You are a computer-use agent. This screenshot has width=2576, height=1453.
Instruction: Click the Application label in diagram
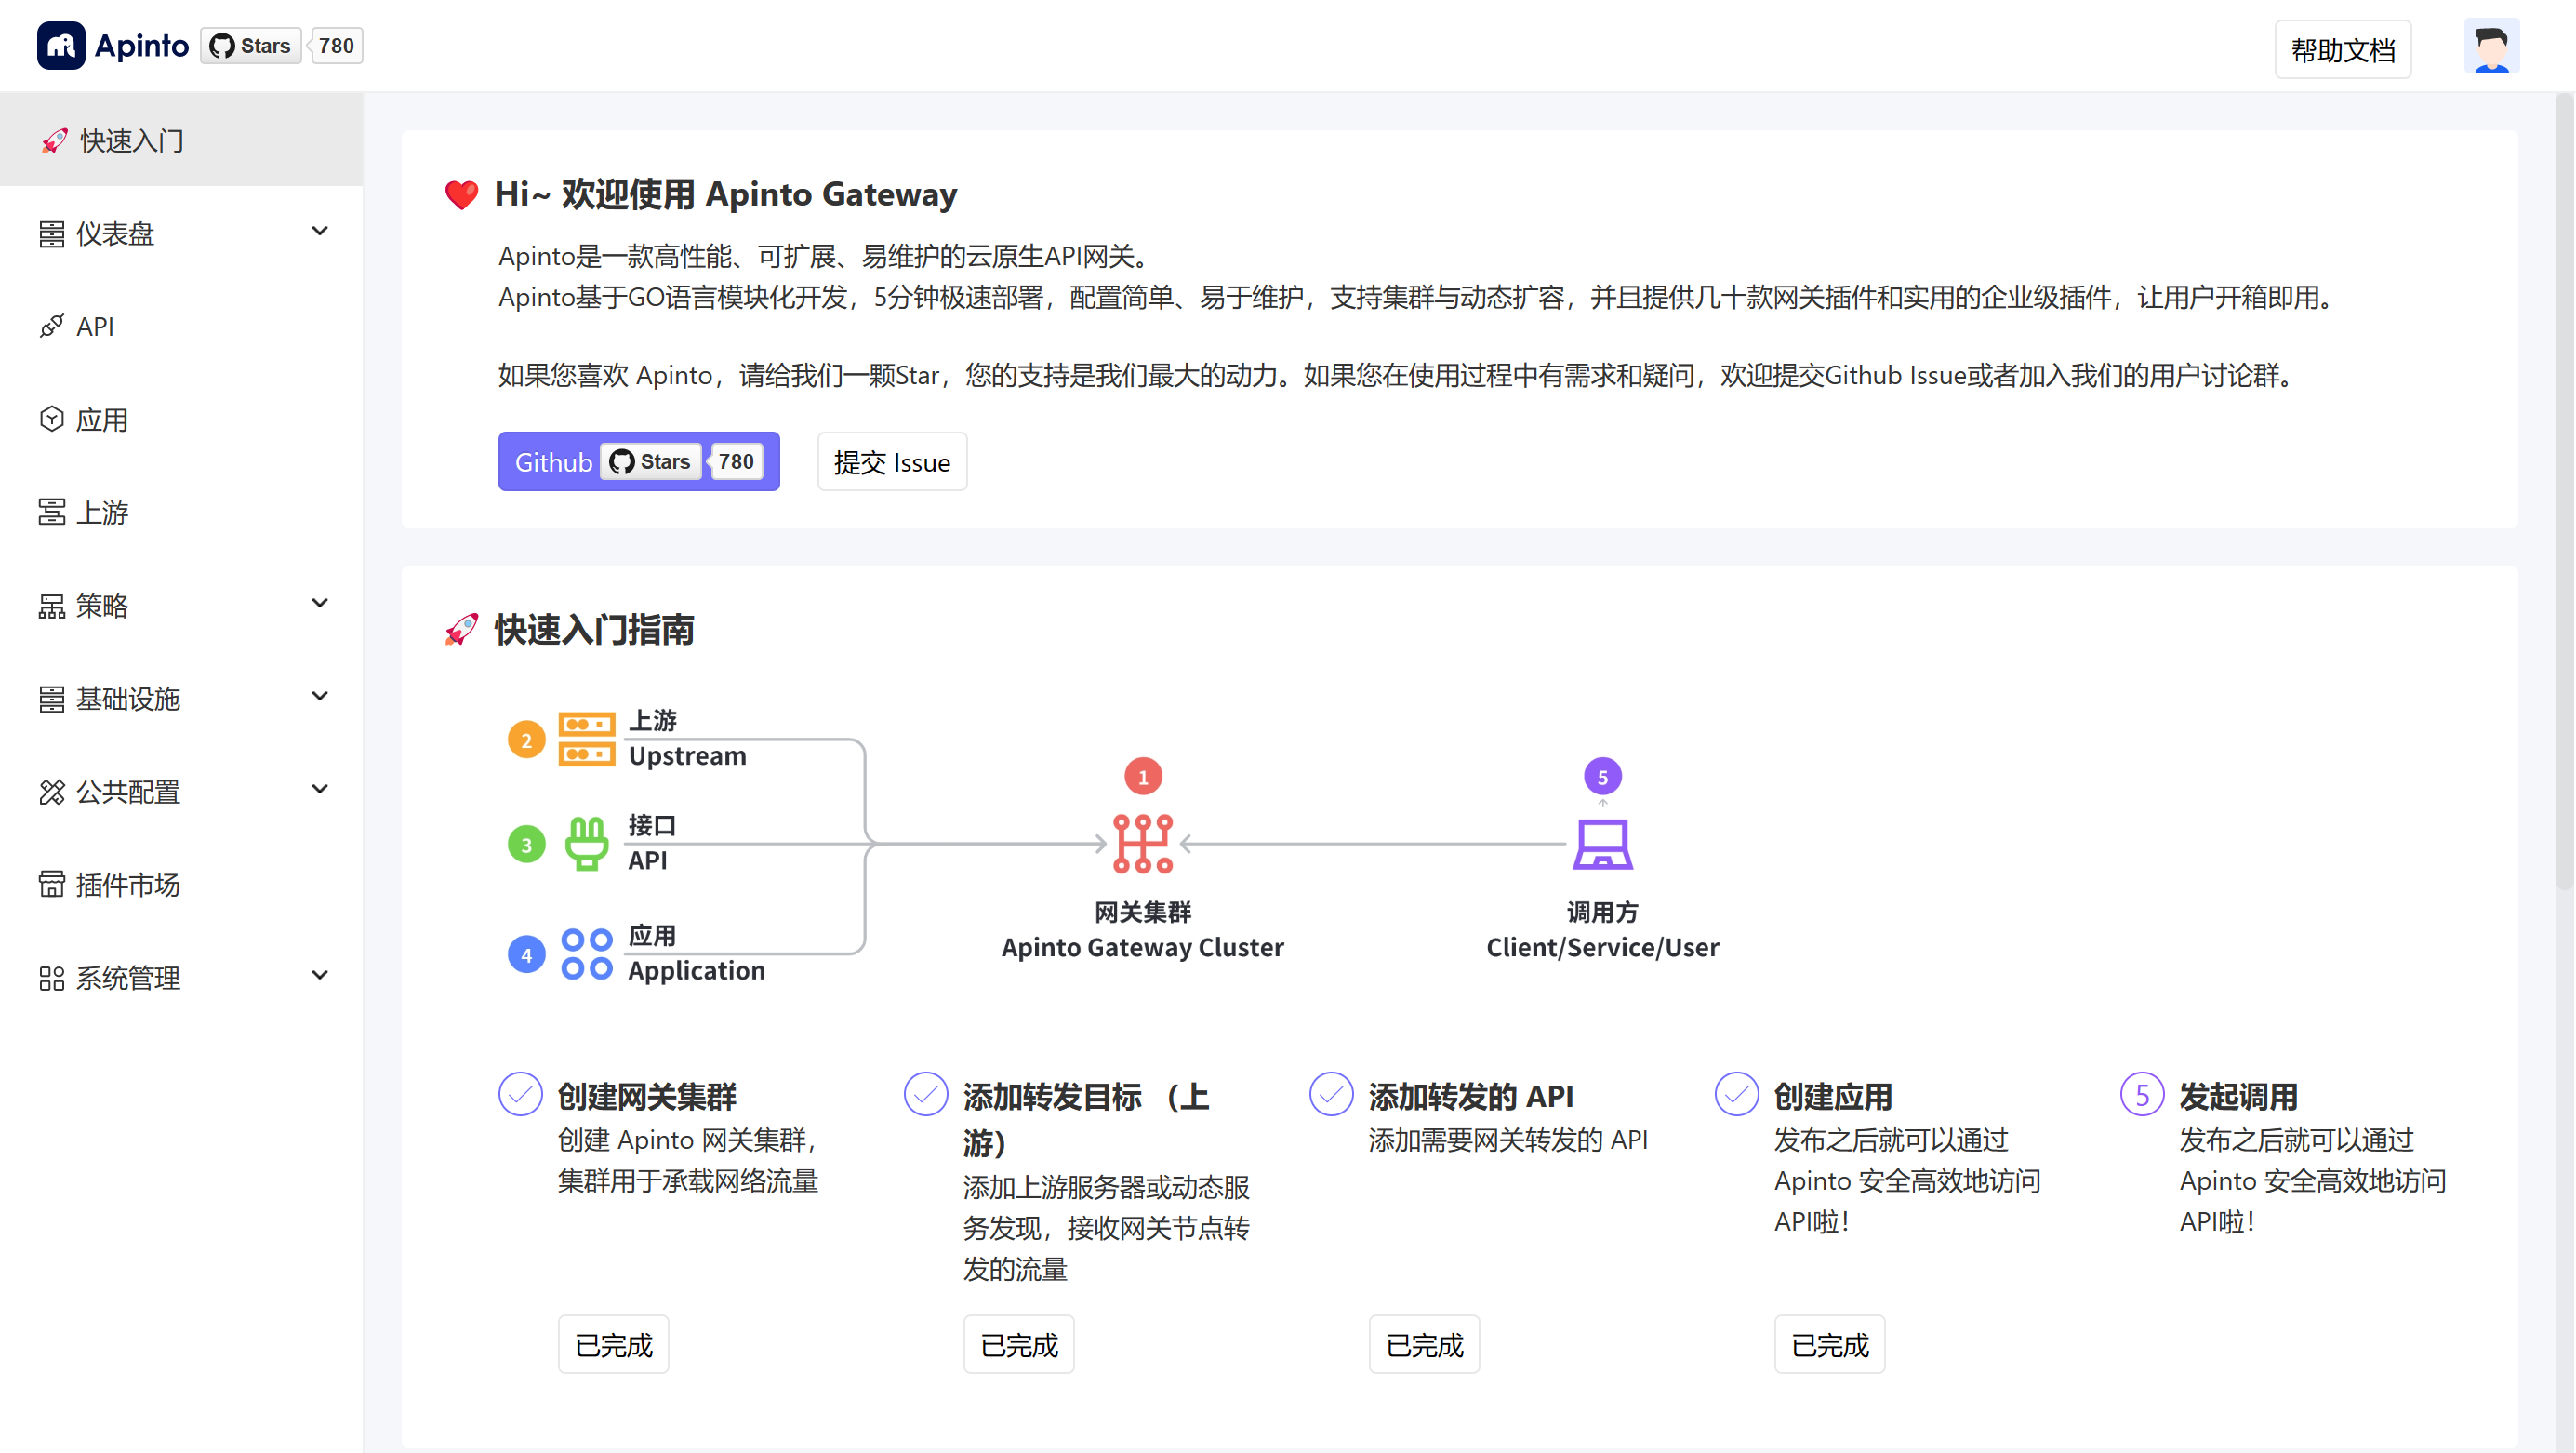tap(696, 970)
